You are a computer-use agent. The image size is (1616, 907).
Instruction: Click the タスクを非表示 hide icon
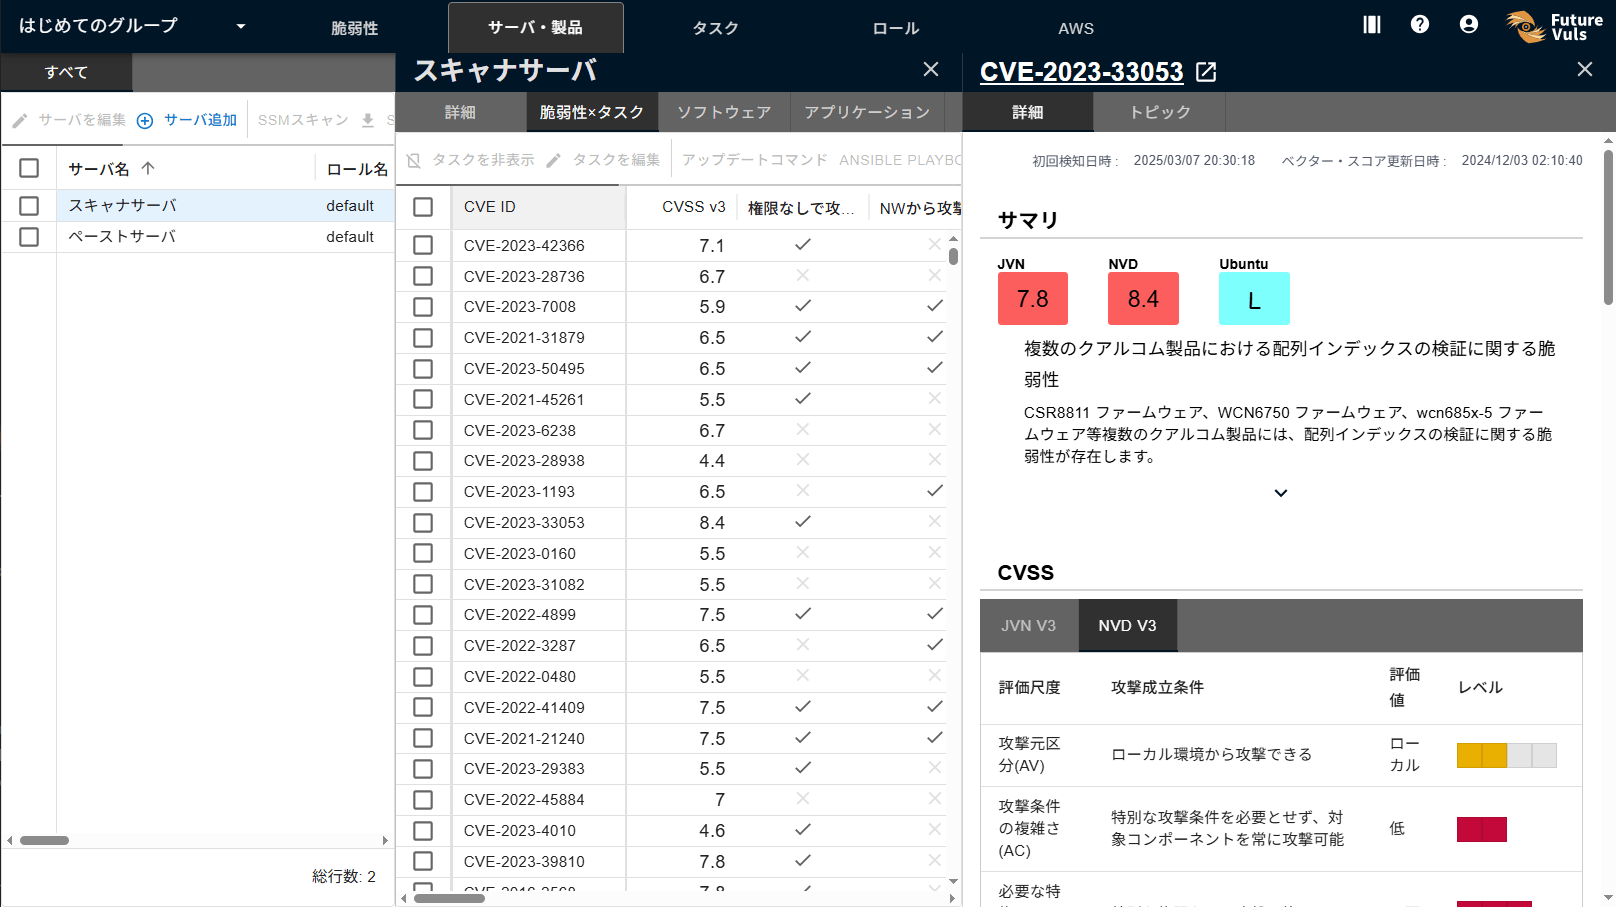[x=414, y=161]
